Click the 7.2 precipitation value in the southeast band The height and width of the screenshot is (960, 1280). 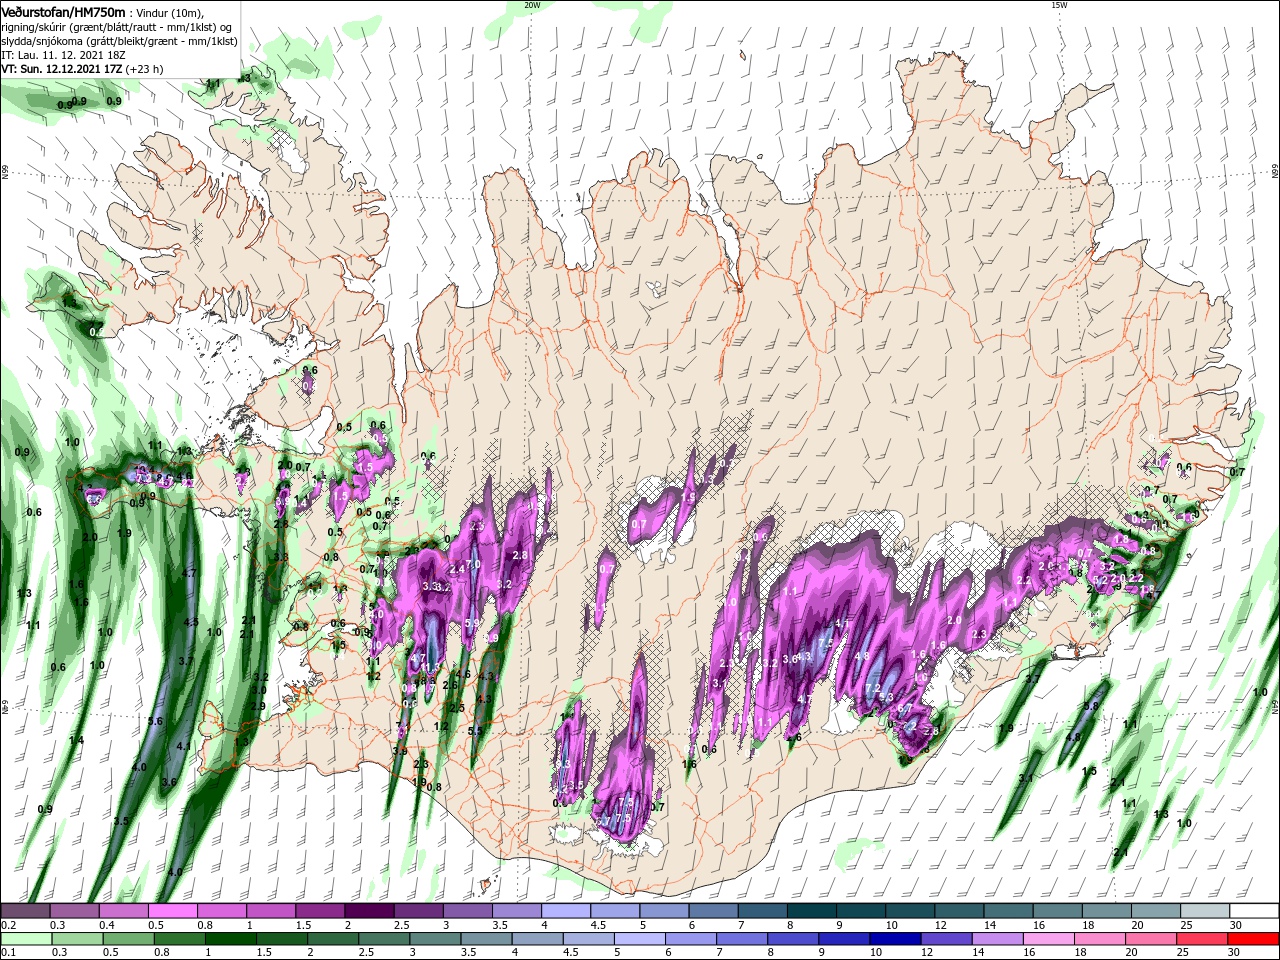(x=872, y=688)
